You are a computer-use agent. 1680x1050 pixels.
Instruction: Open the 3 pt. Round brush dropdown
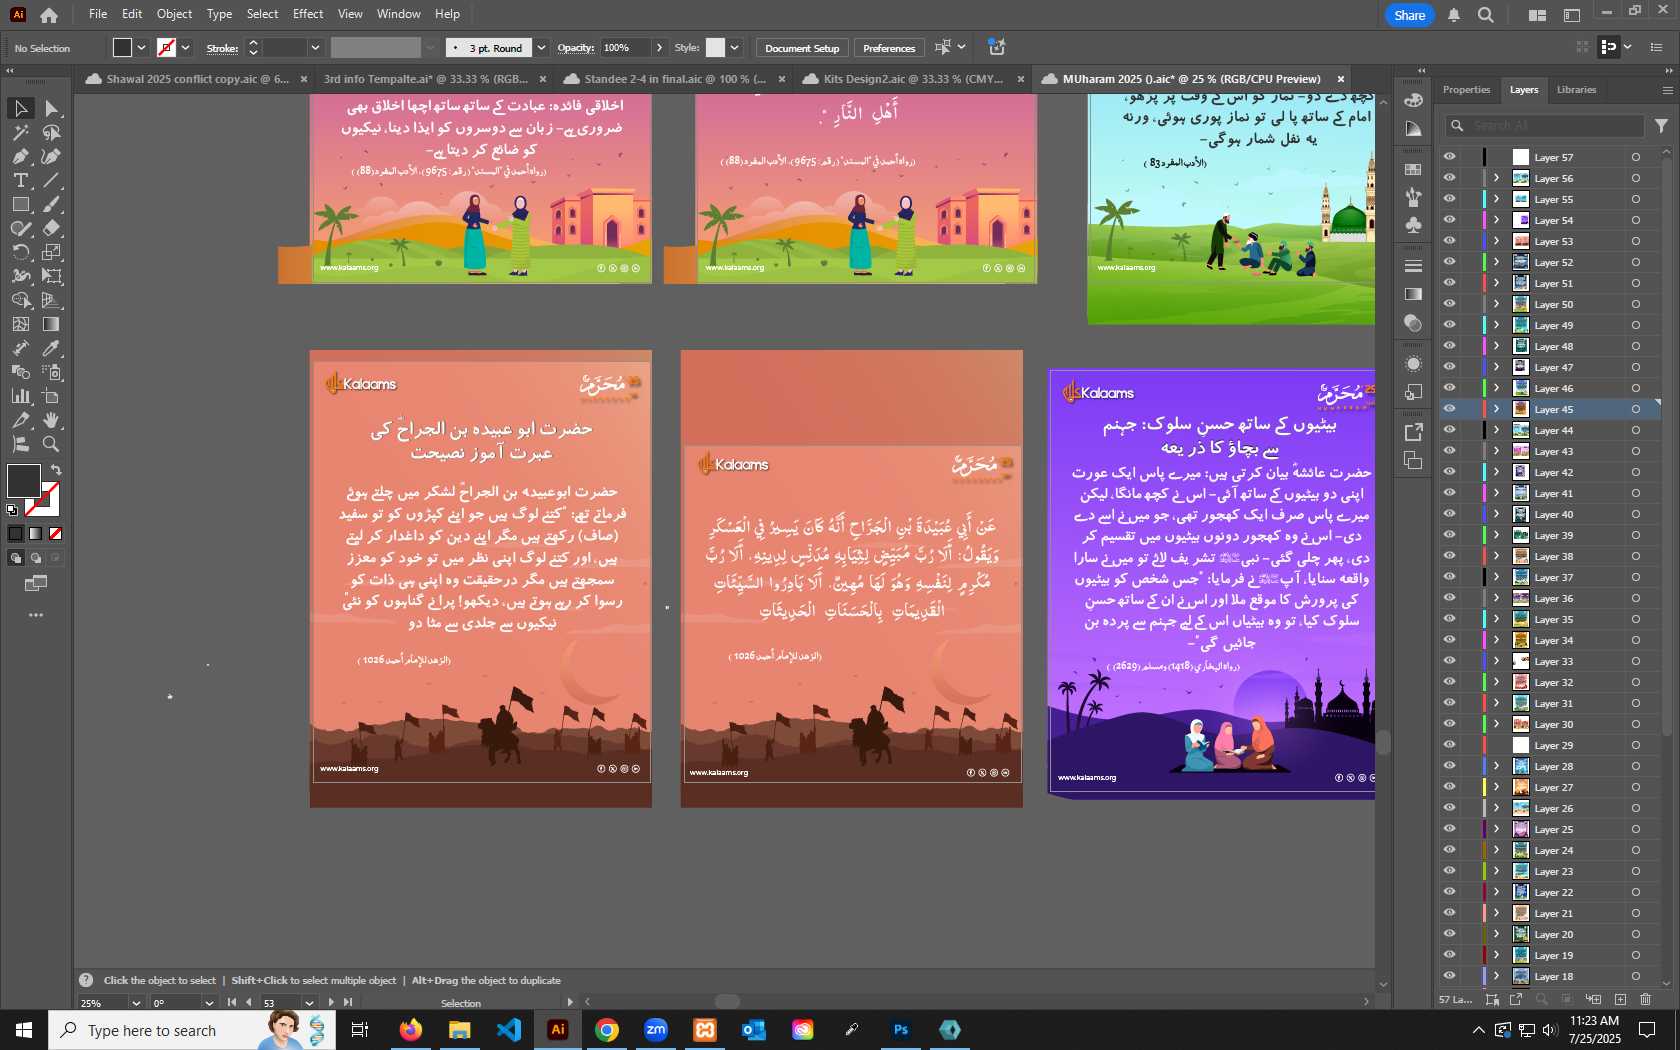[x=541, y=48]
